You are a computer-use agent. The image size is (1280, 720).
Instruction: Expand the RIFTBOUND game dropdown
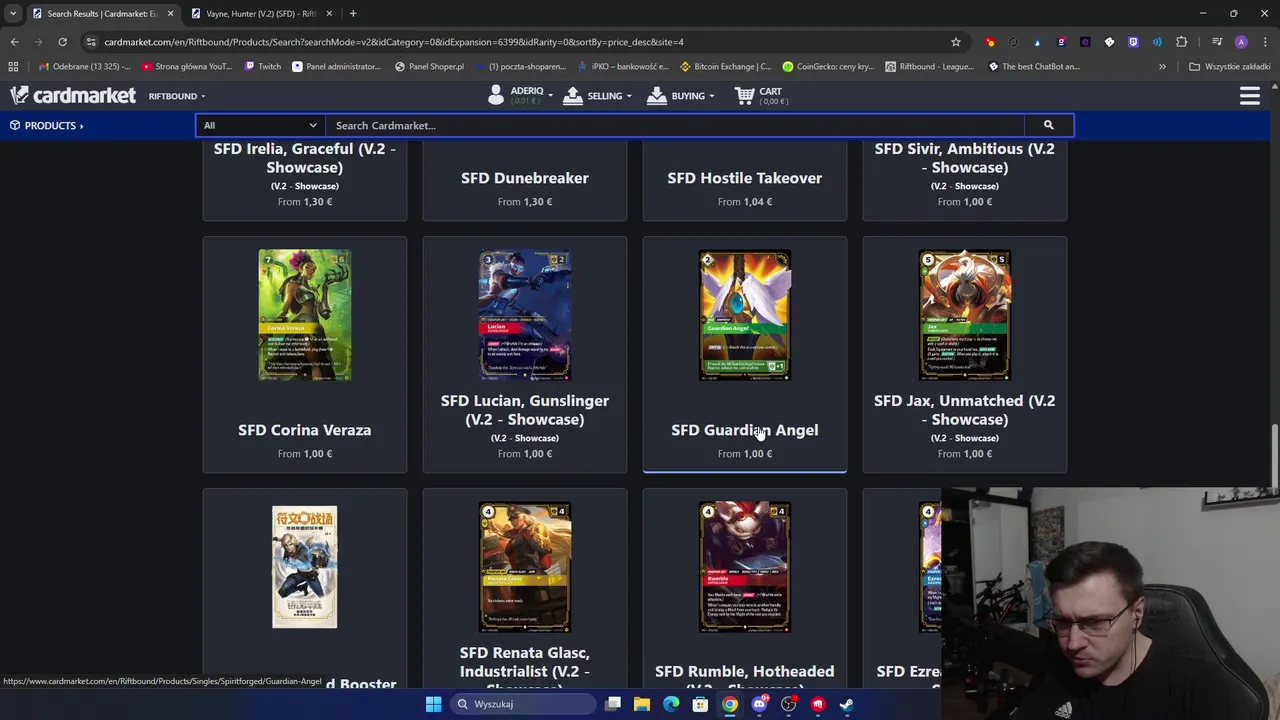177,96
